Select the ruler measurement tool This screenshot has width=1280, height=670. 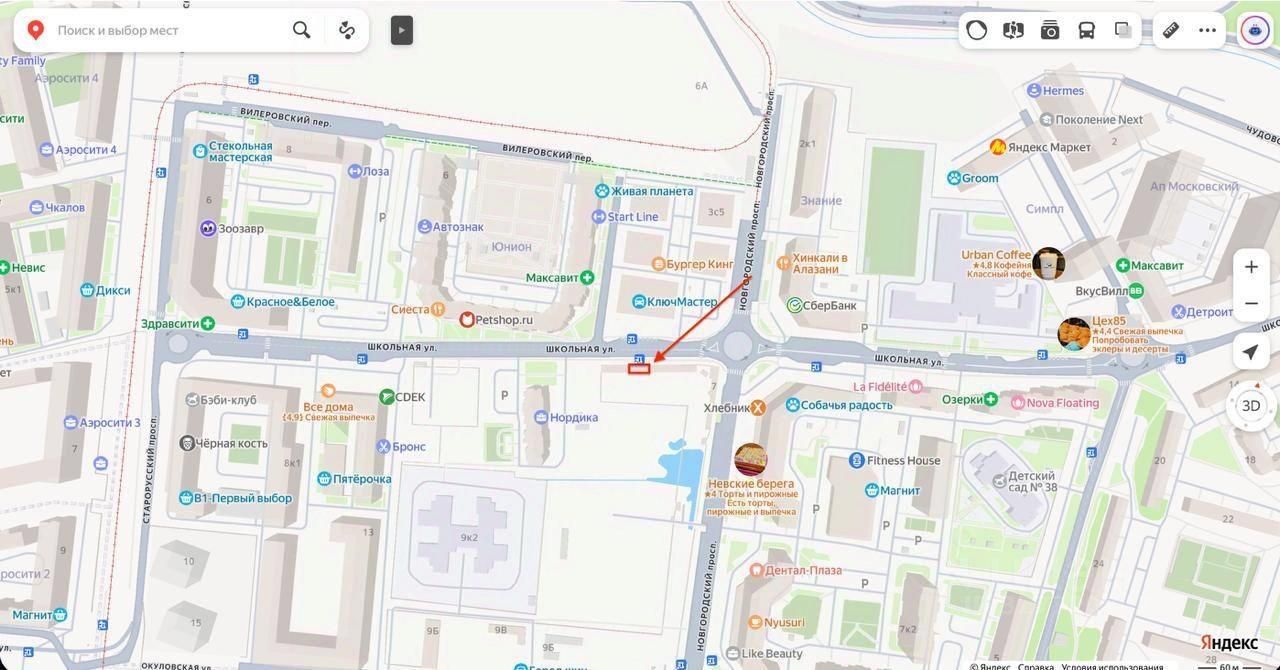pos(1170,30)
